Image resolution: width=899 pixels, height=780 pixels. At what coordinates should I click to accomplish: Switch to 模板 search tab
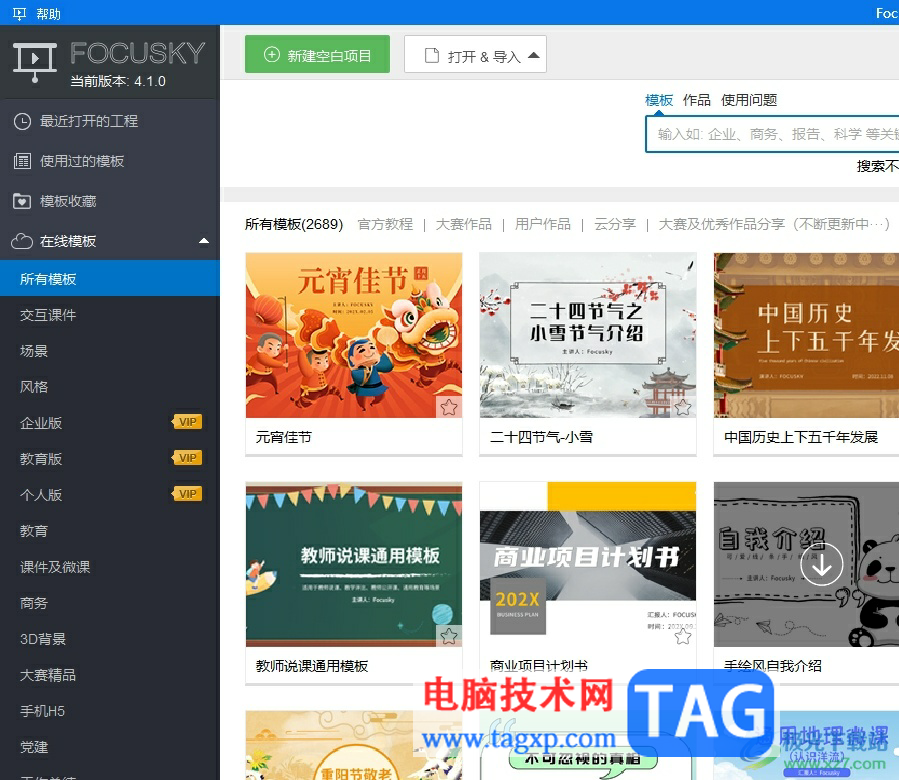659,100
